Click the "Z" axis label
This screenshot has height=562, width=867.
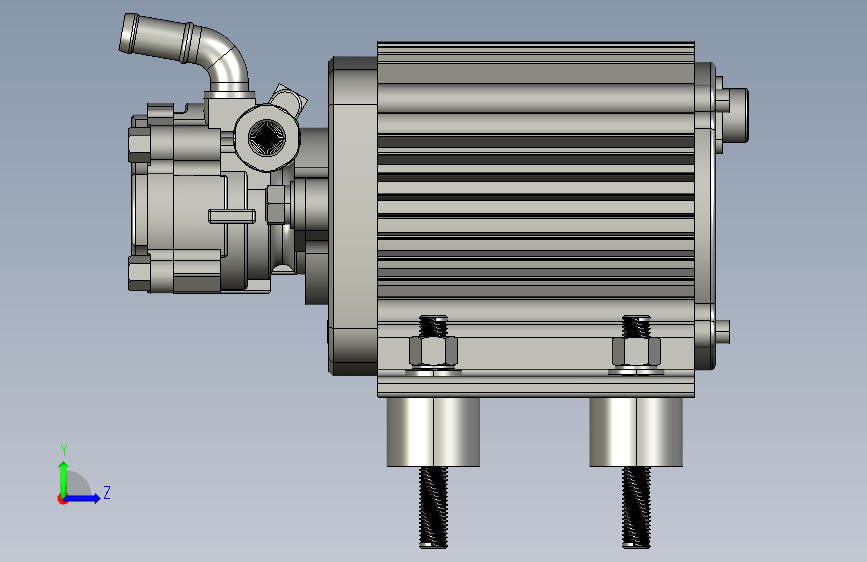[107, 492]
